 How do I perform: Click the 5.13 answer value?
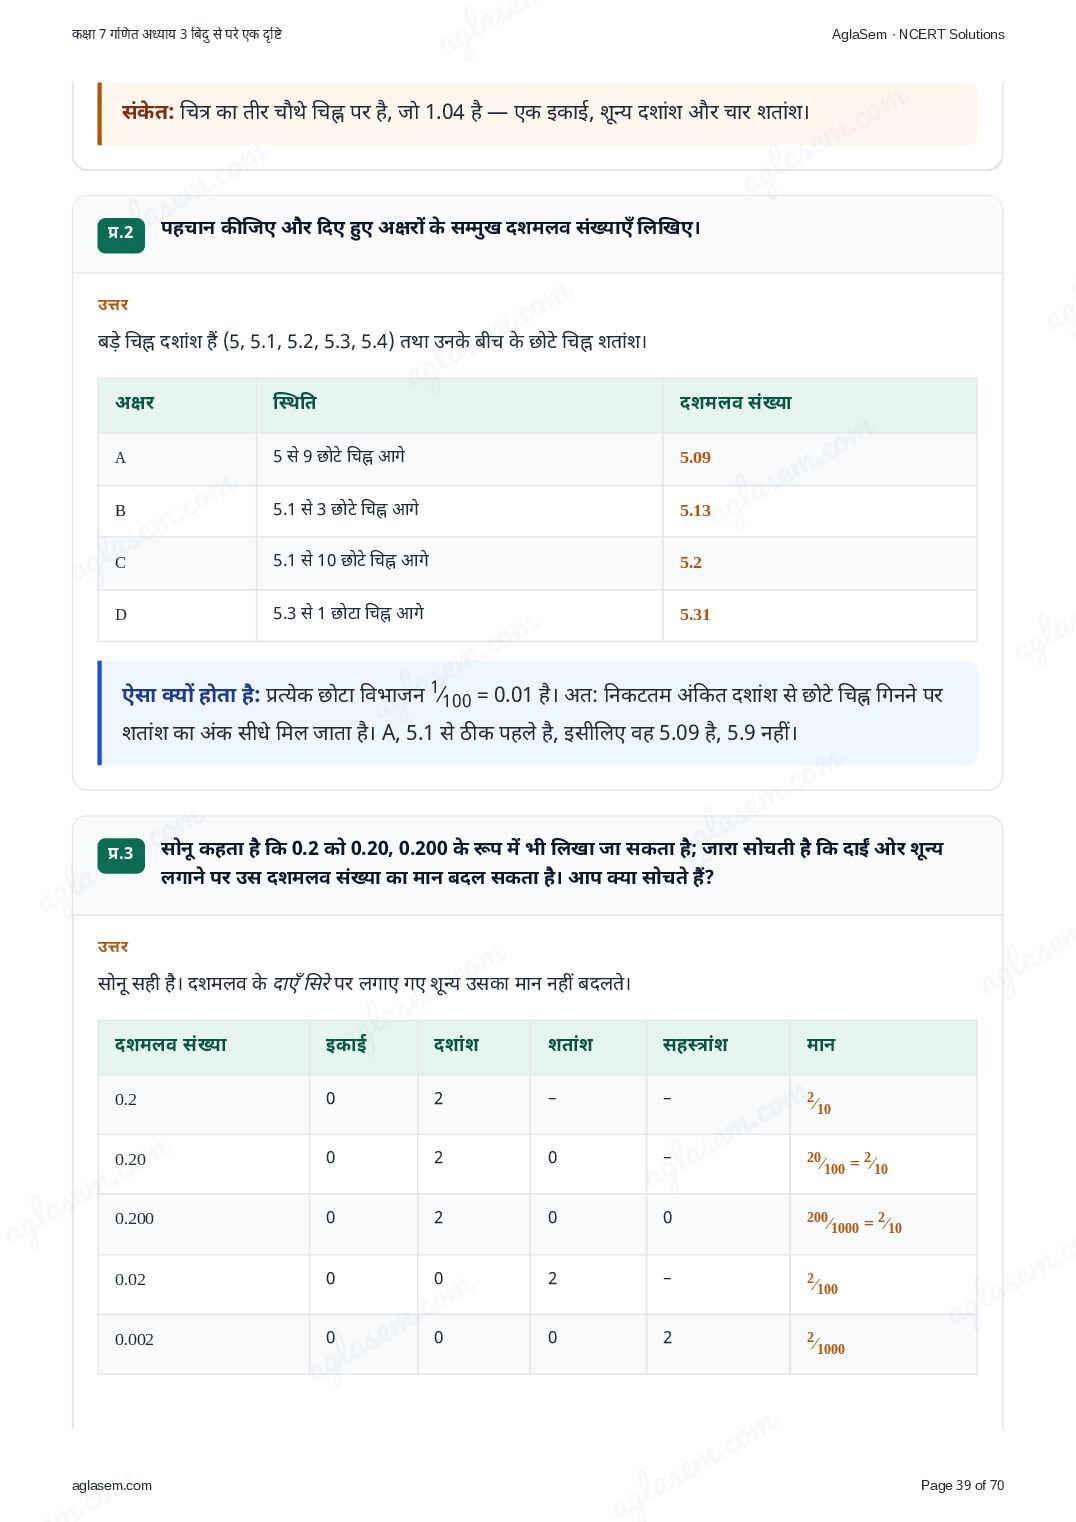pyautogui.click(x=695, y=511)
